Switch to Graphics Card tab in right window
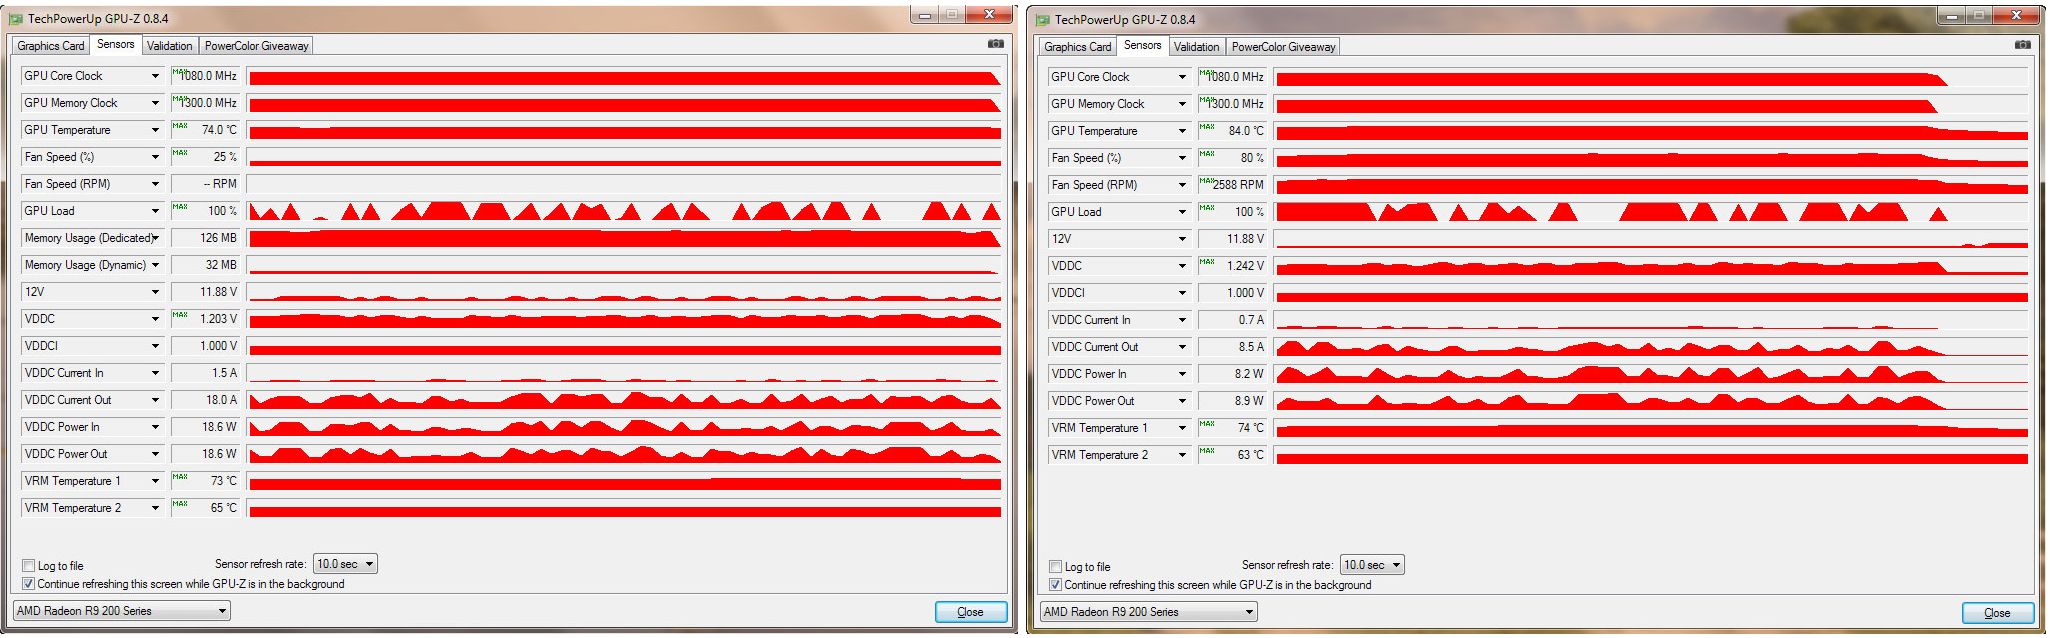 click(x=1078, y=47)
